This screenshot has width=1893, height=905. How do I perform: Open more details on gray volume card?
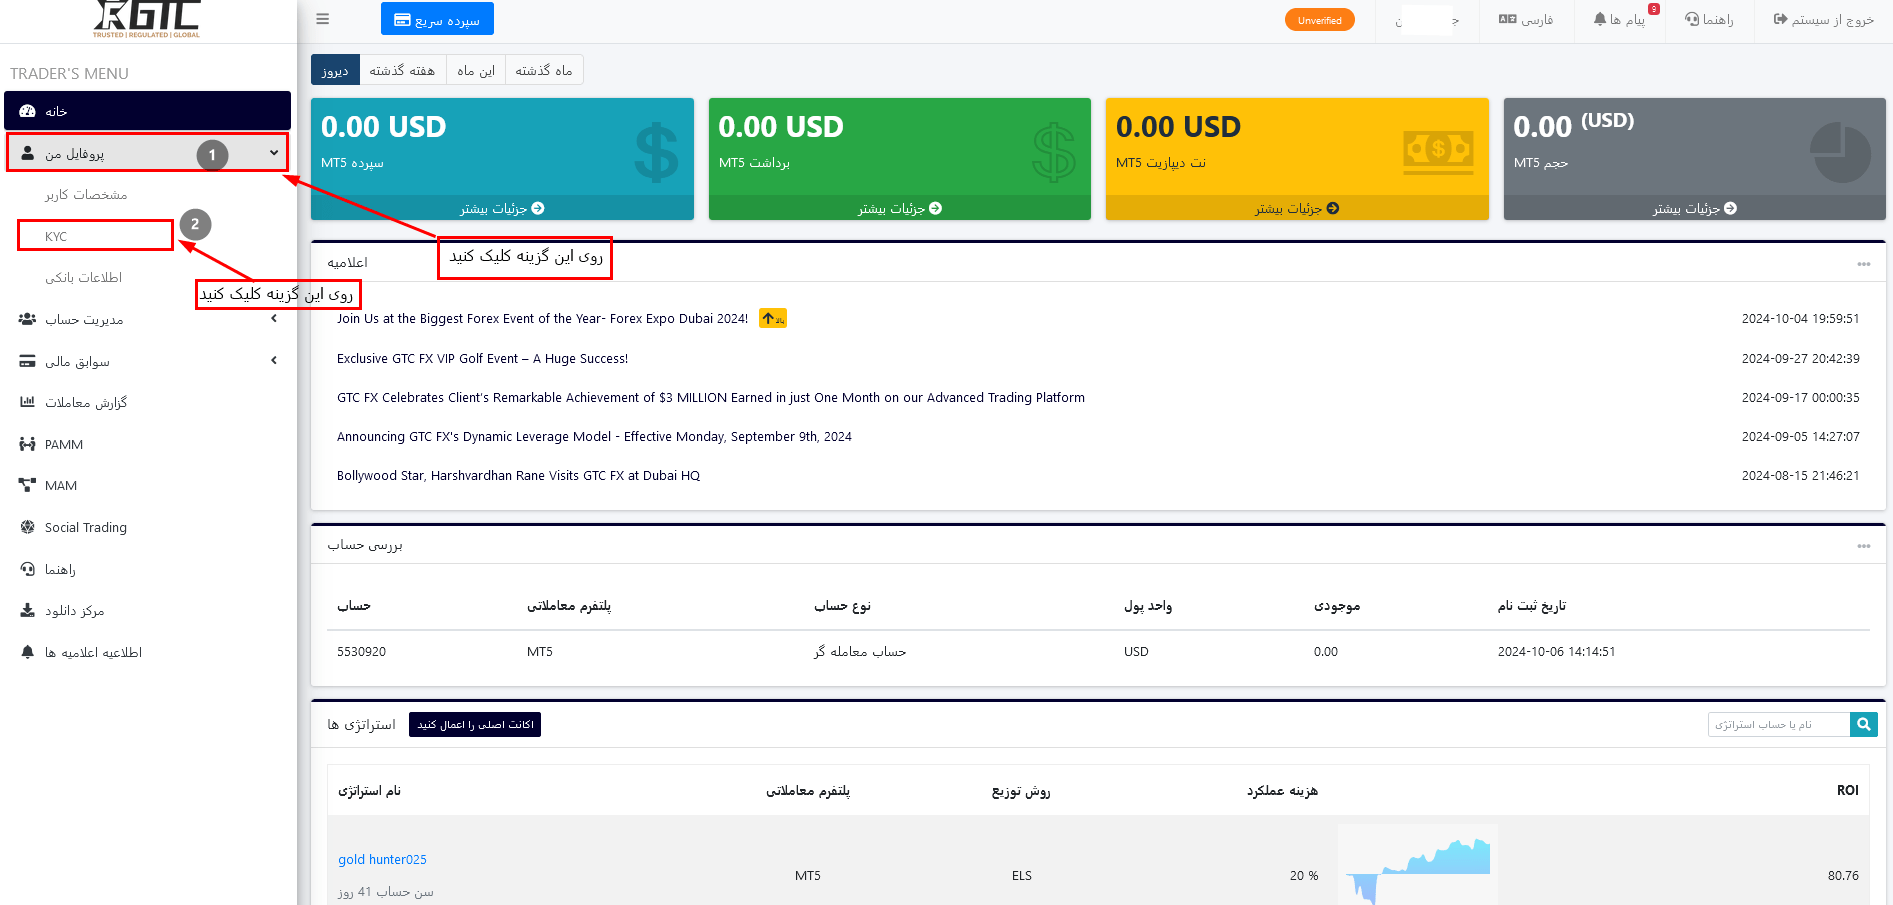coord(1694,208)
